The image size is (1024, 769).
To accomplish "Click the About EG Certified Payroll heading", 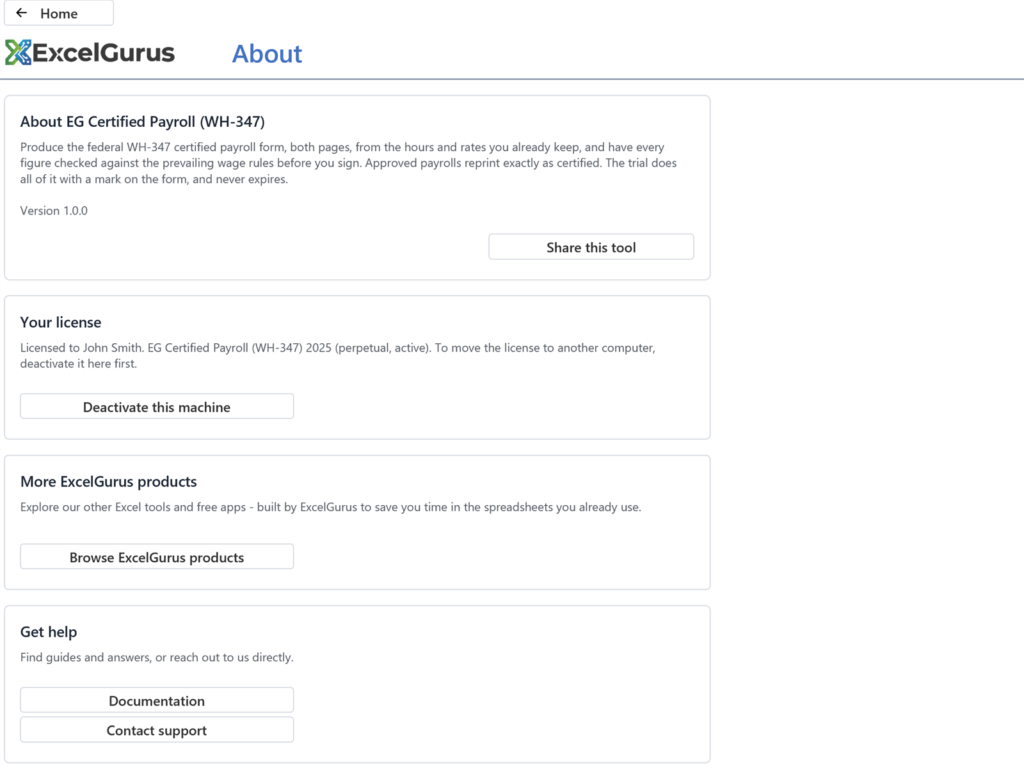I will [142, 121].
